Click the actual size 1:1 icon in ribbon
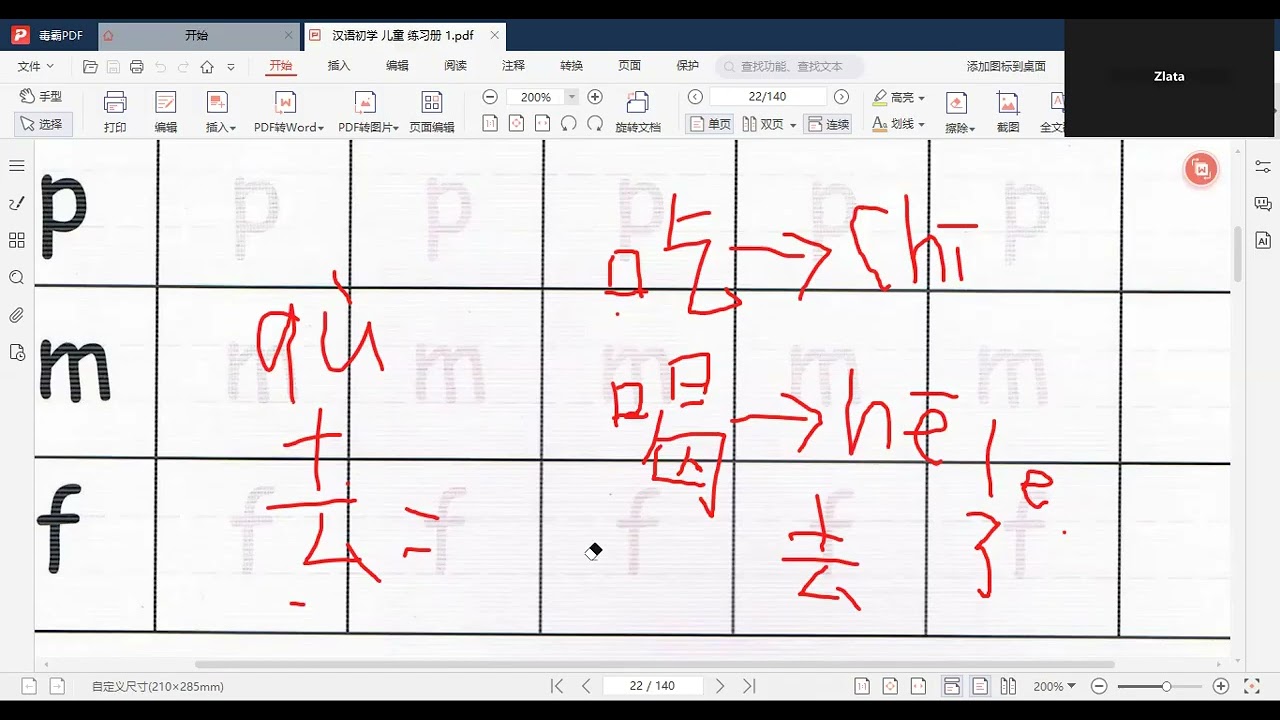Image resolution: width=1280 pixels, height=720 pixels. 490,124
